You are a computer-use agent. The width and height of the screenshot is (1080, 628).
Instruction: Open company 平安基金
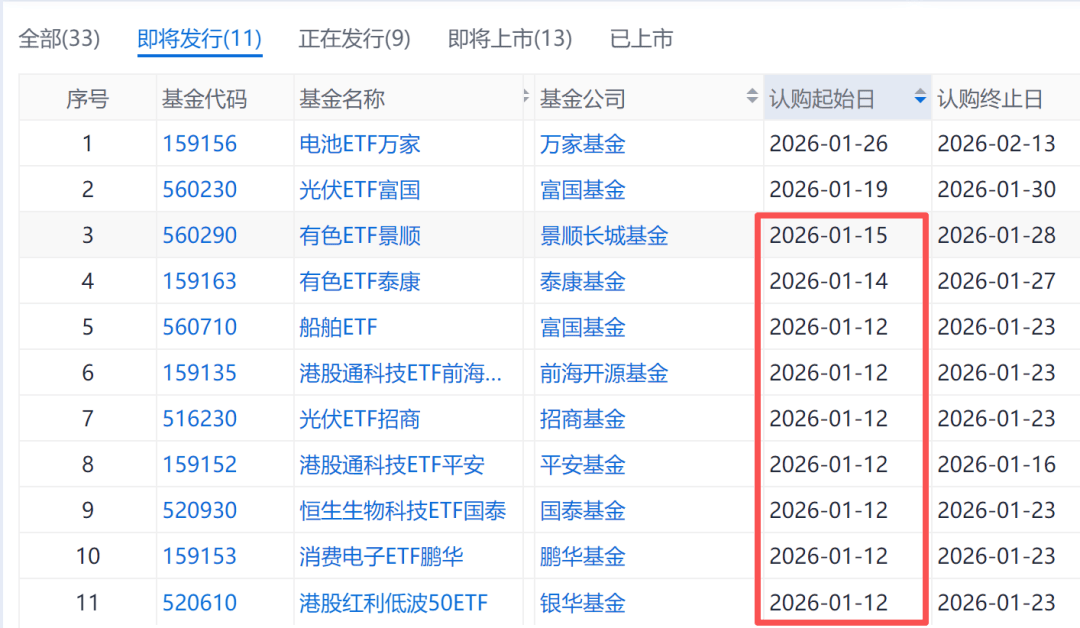click(583, 464)
